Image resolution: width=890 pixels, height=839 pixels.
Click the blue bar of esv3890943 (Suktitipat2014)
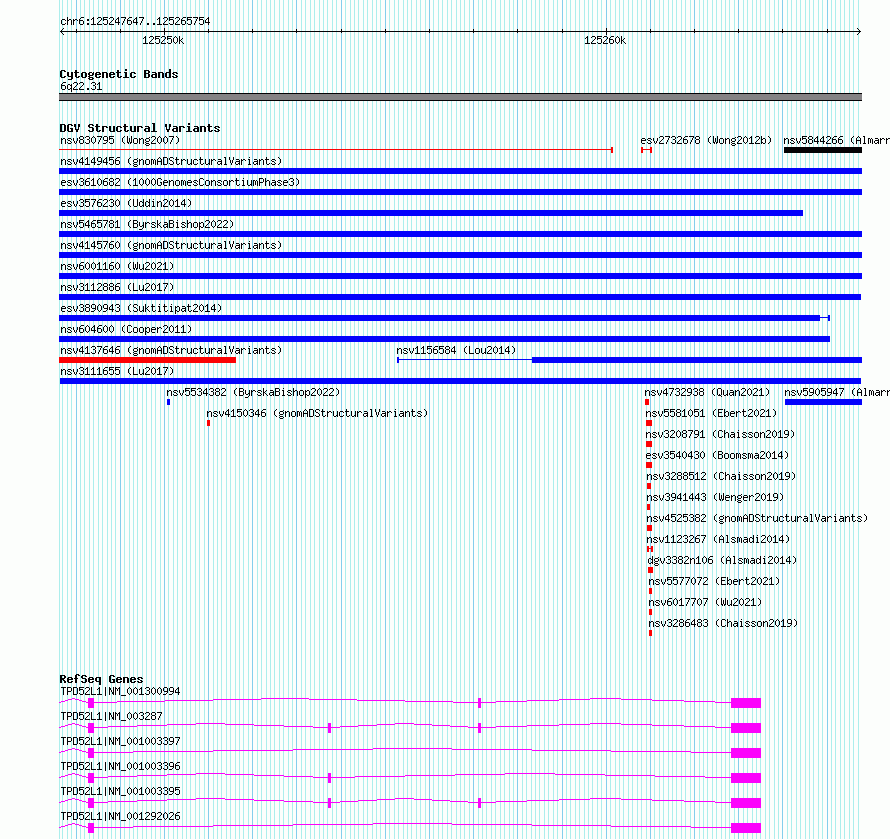(x=444, y=318)
